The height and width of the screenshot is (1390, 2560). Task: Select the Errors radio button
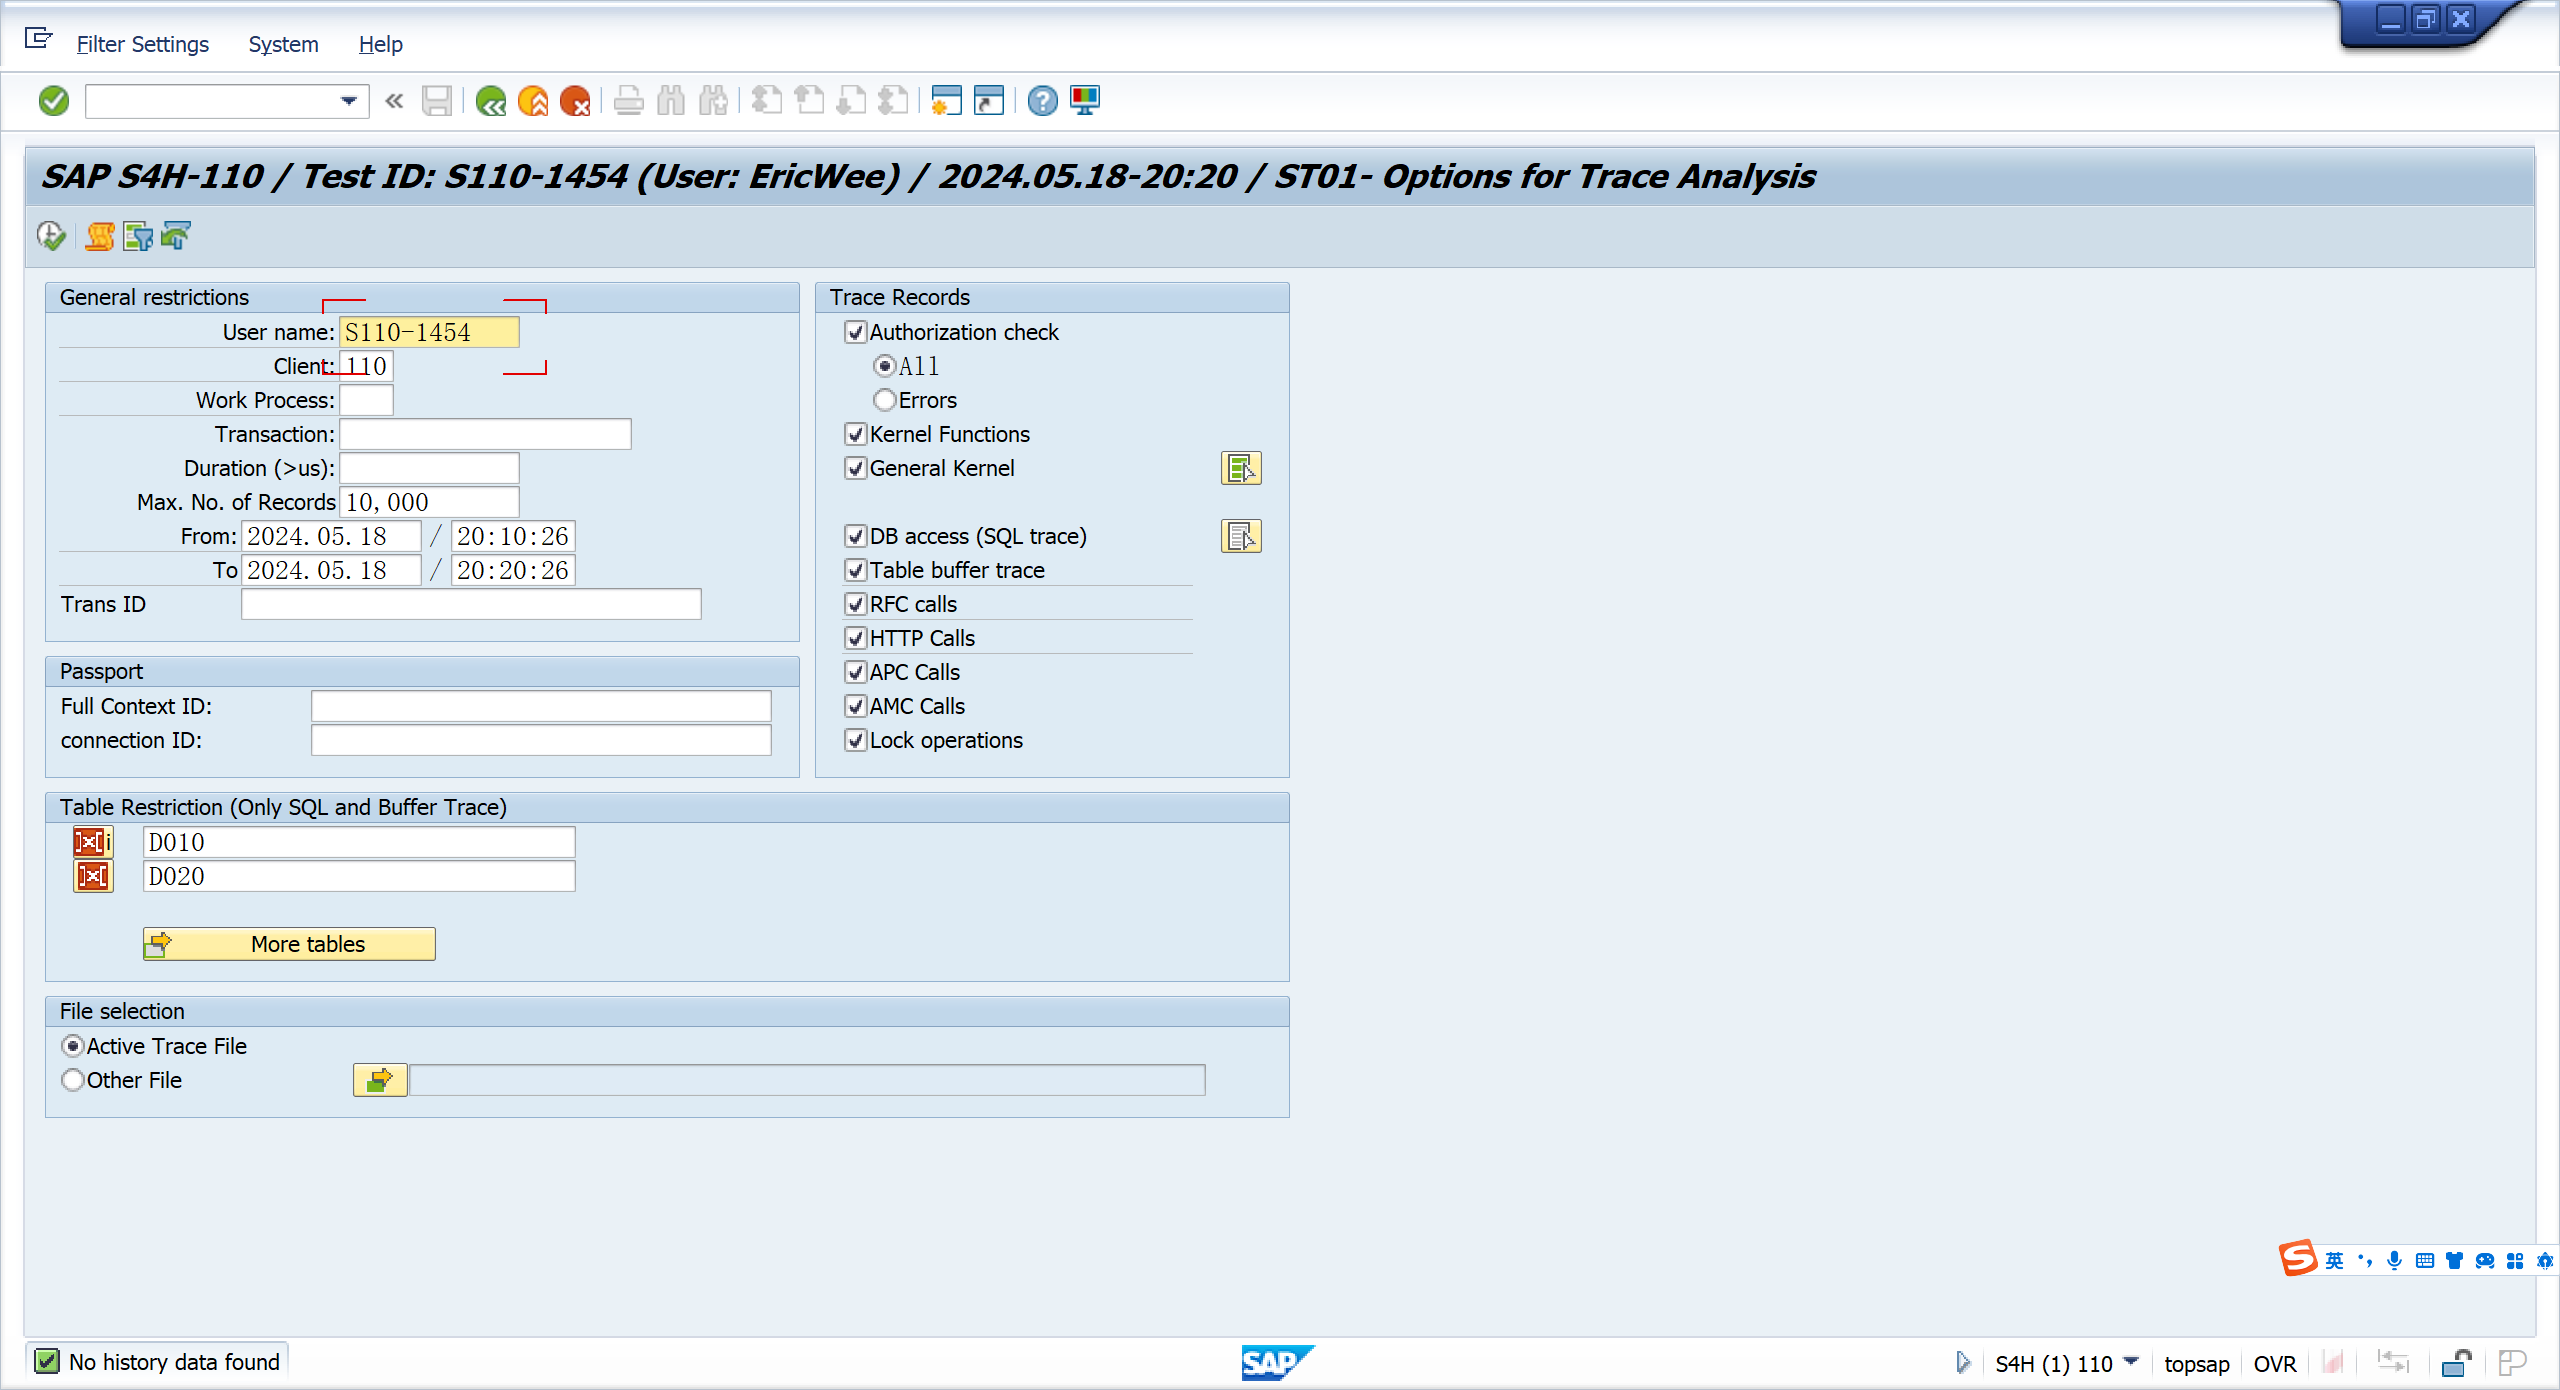[x=884, y=400]
